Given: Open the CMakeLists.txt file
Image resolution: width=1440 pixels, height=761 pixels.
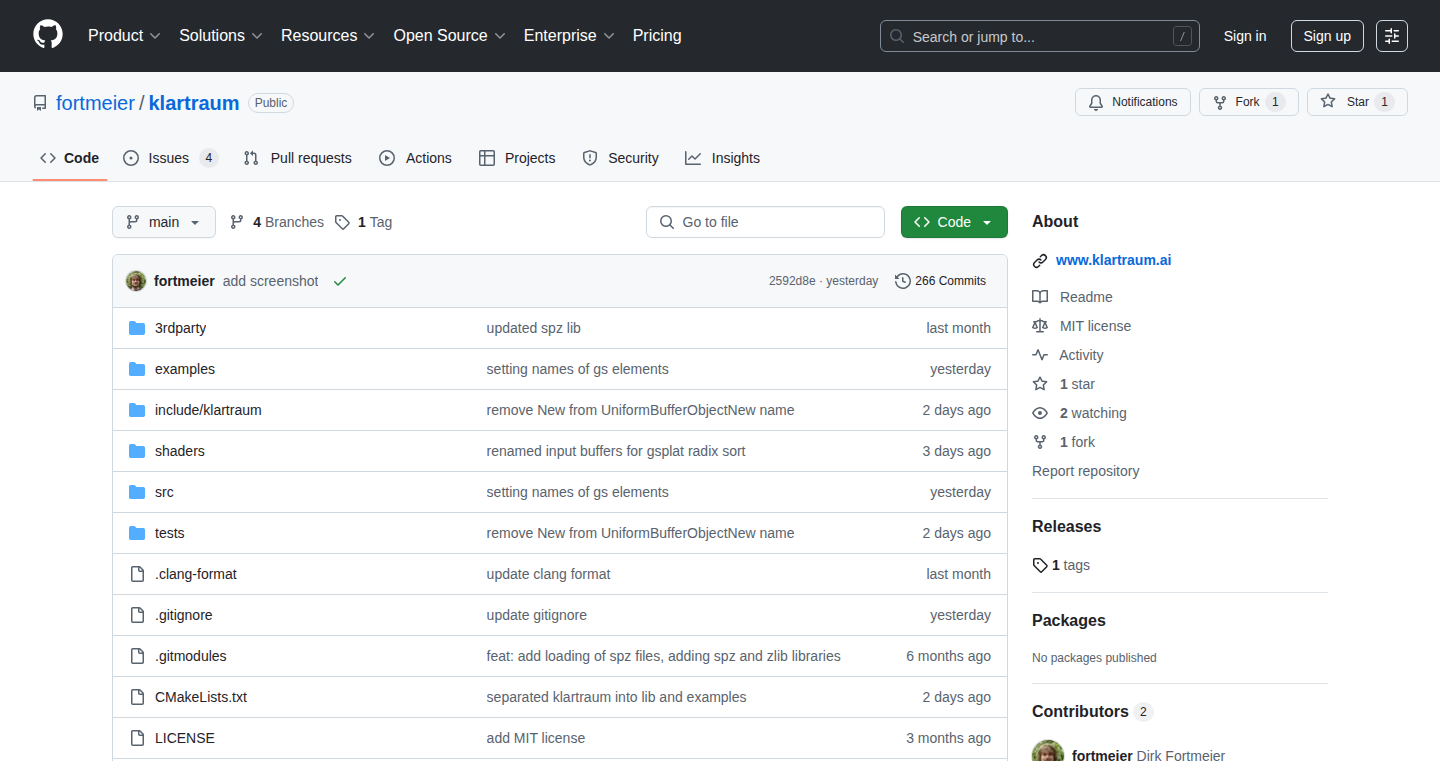Looking at the screenshot, I should [201, 697].
